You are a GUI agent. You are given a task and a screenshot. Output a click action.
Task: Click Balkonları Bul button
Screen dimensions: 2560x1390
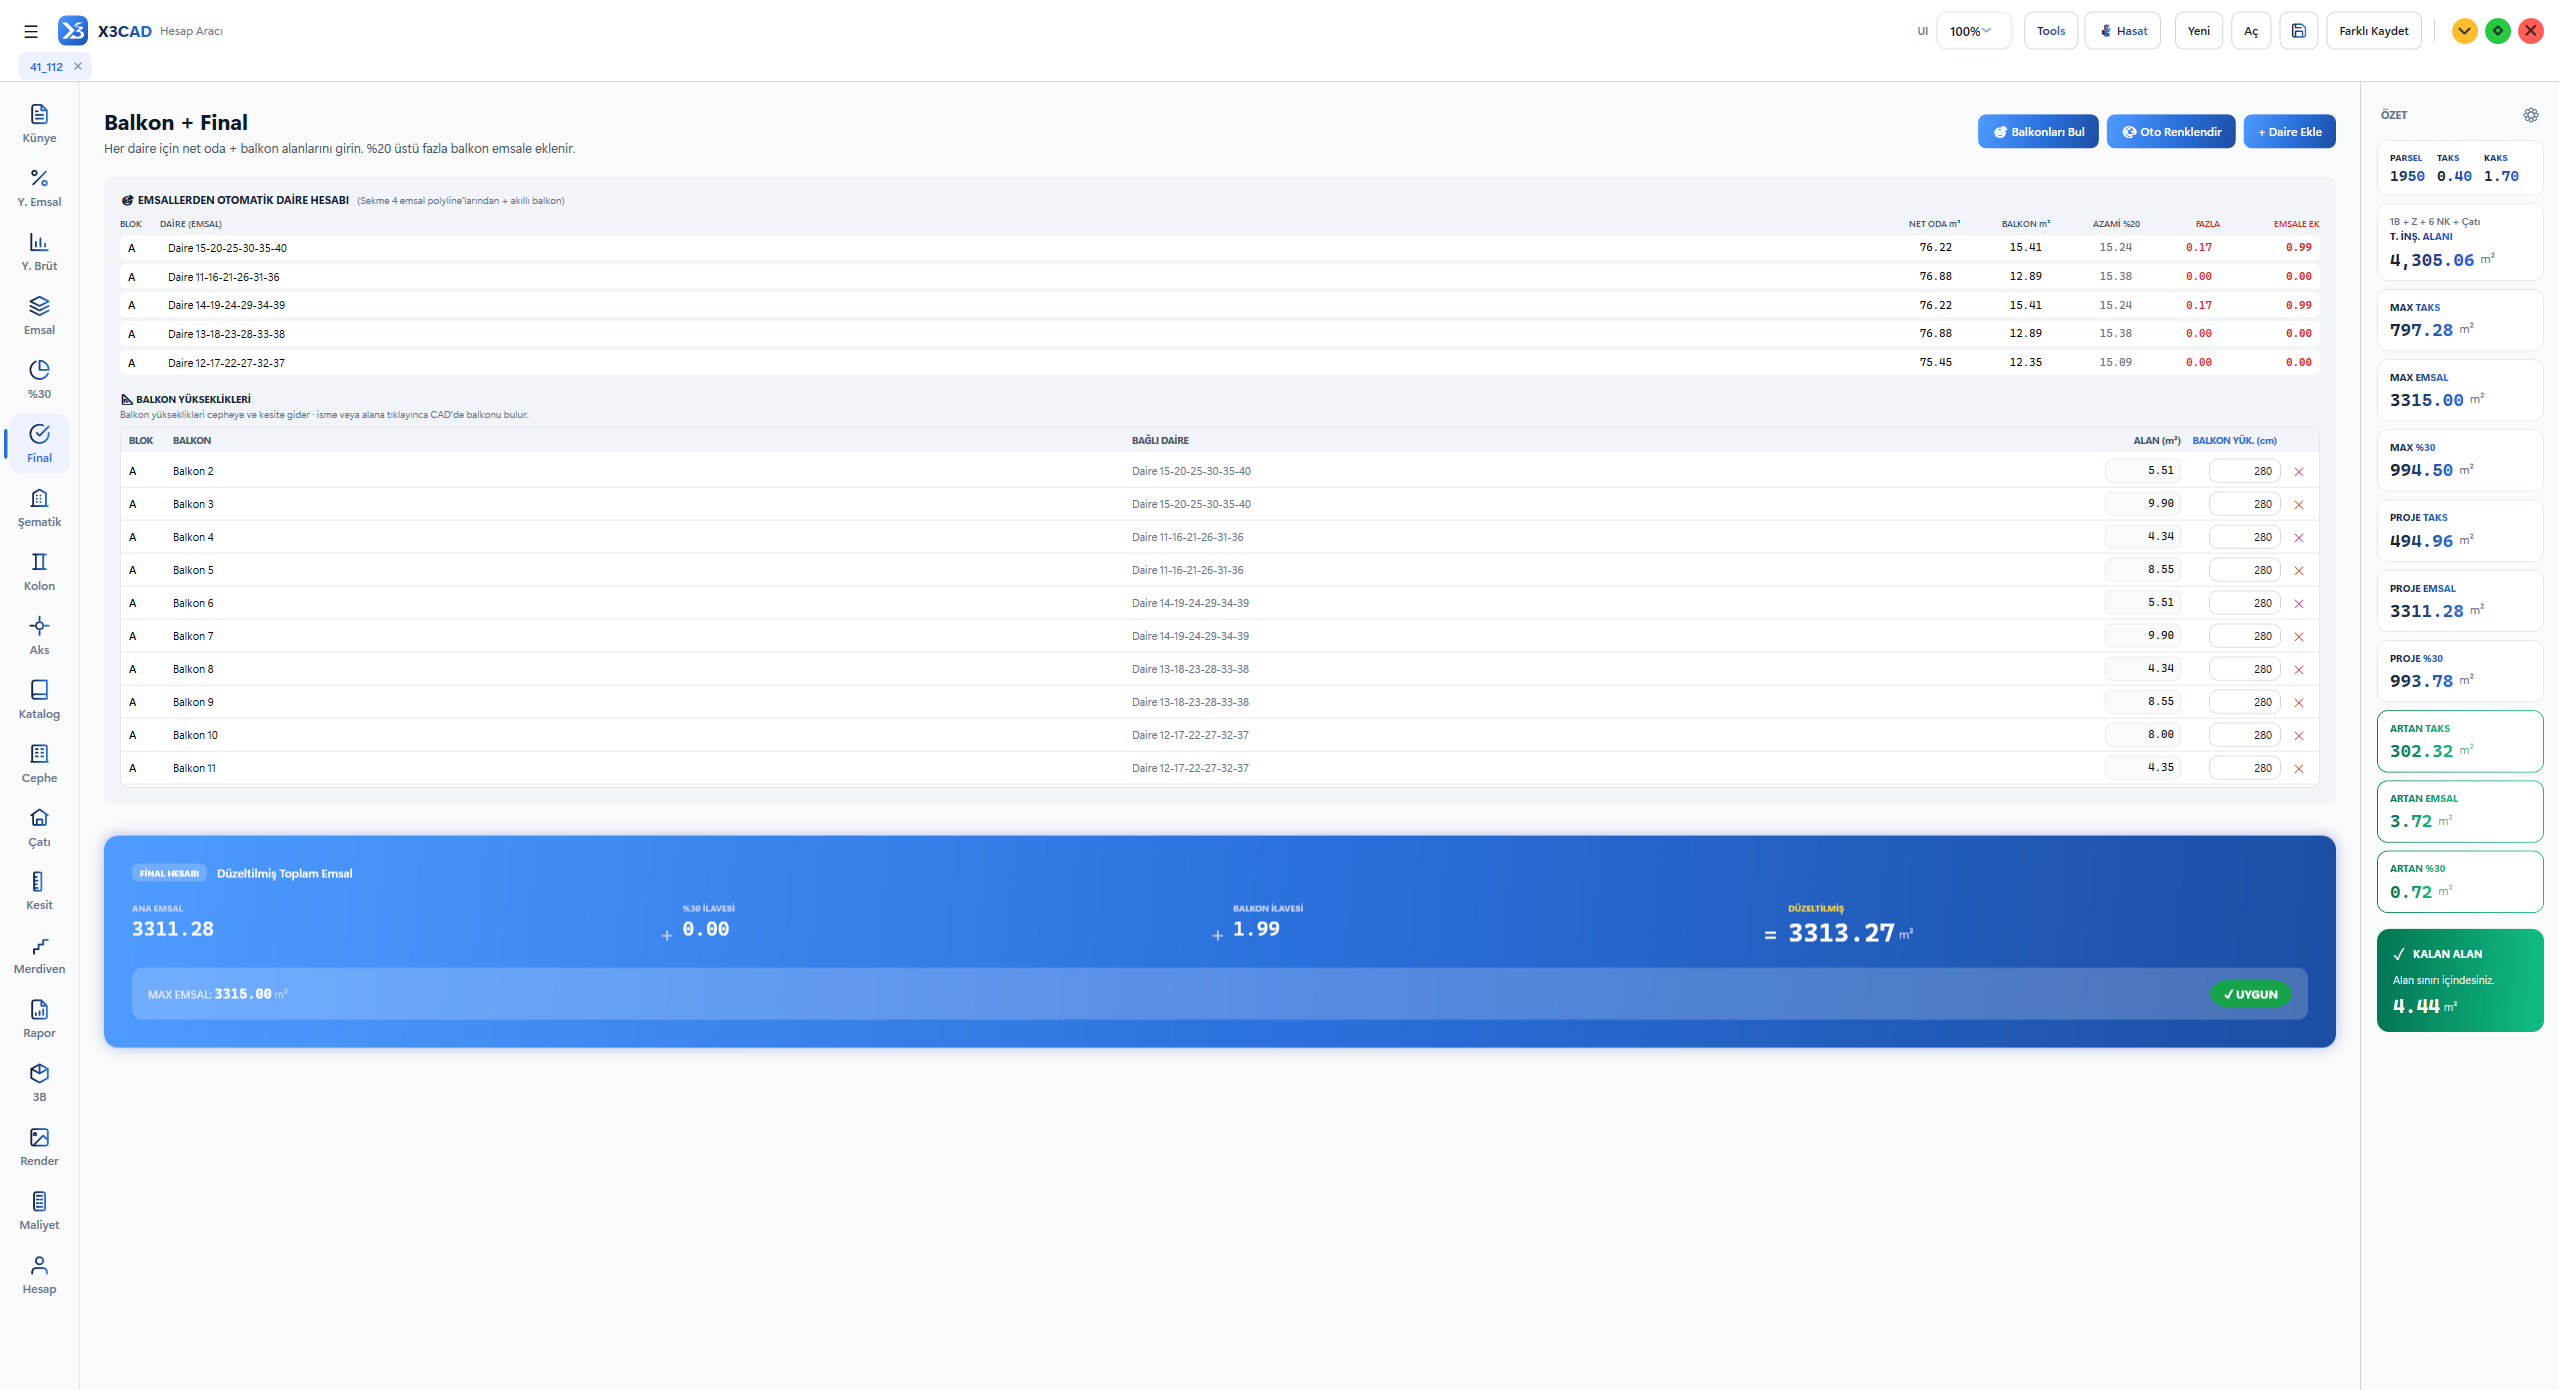pyautogui.click(x=2037, y=132)
